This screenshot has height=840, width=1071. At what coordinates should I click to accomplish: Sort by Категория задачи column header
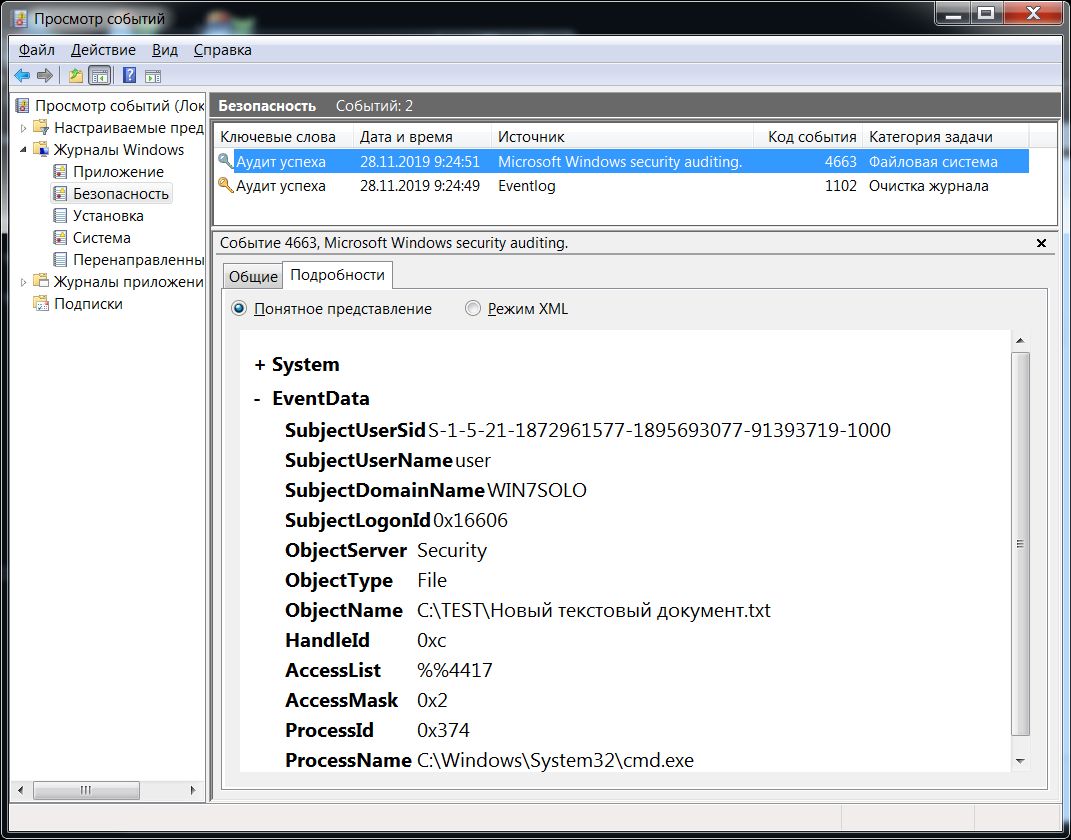pos(945,137)
